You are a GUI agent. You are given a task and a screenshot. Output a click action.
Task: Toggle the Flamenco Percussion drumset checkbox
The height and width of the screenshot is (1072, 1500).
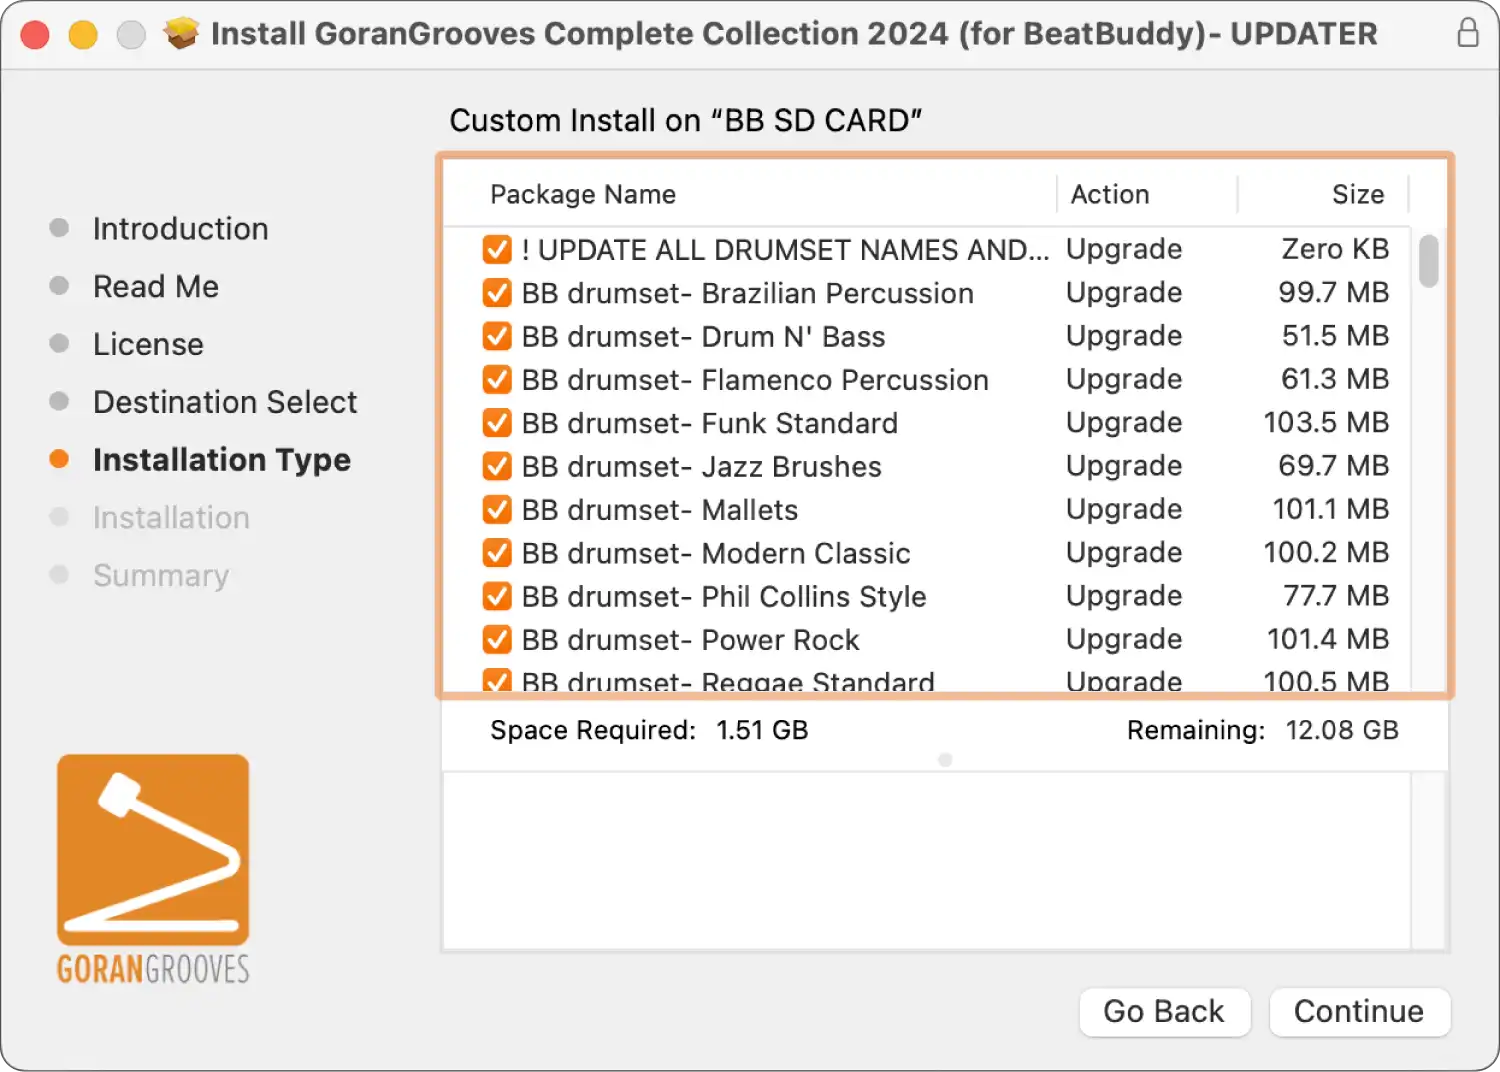497,379
